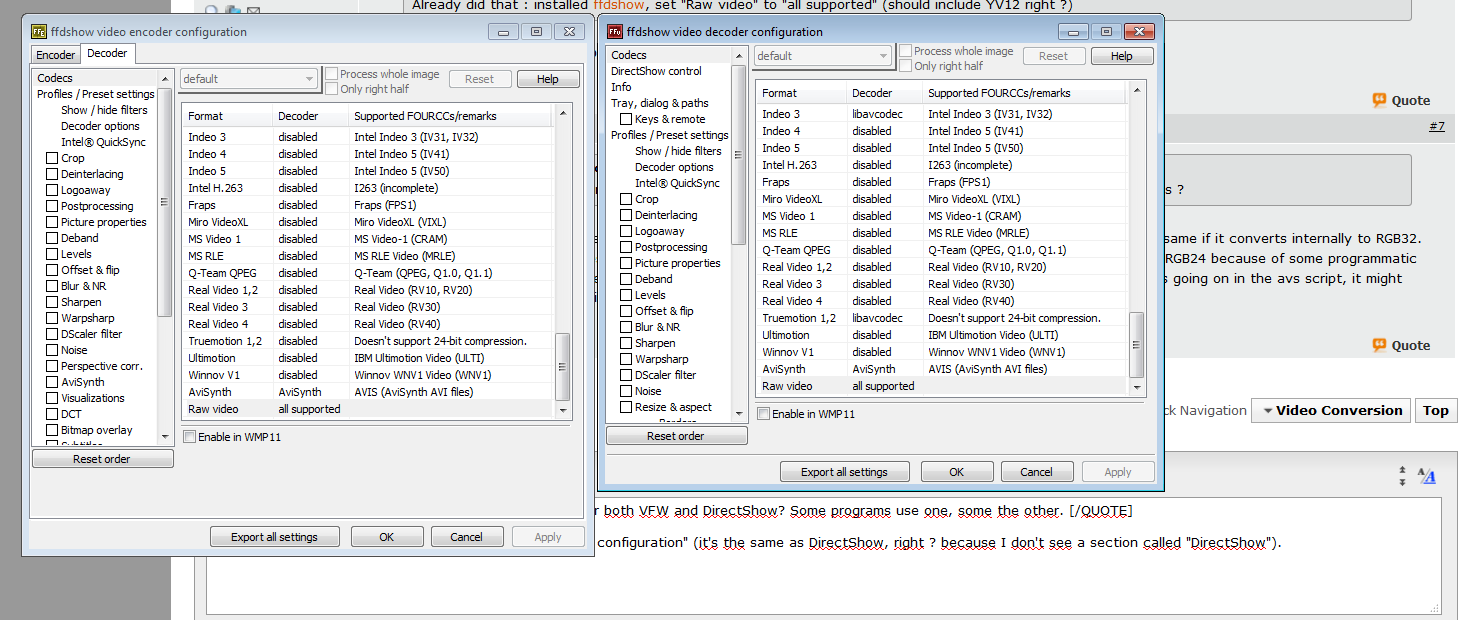Viewport: 1467px width, 620px height.
Task: Open the default preset dropdown in encoder window
Action: click(x=249, y=79)
